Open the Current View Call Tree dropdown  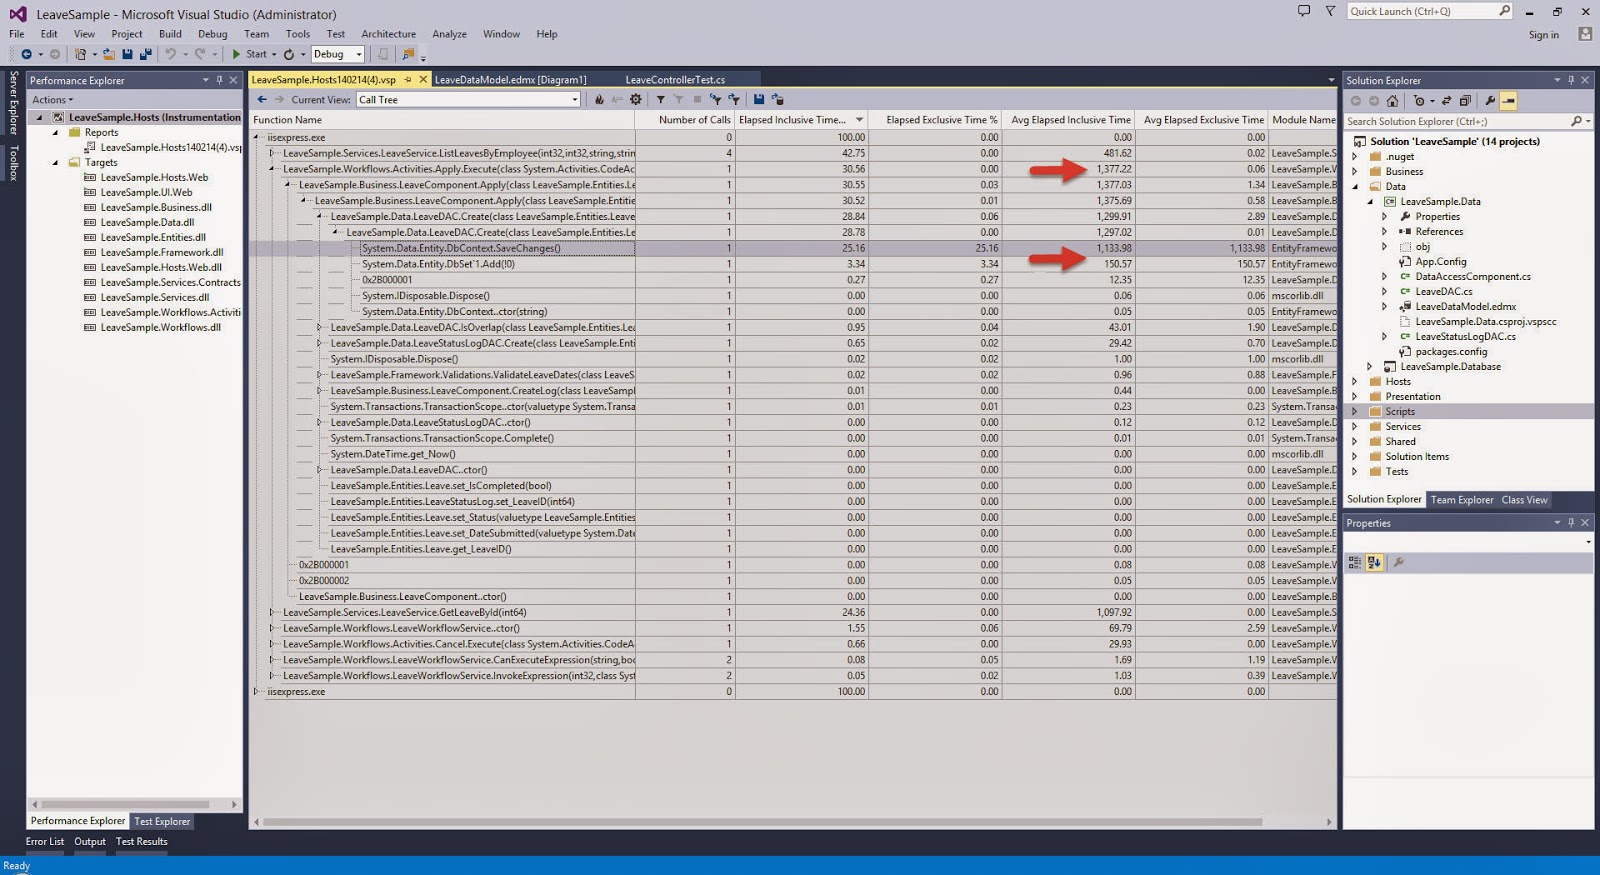(x=469, y=99)
